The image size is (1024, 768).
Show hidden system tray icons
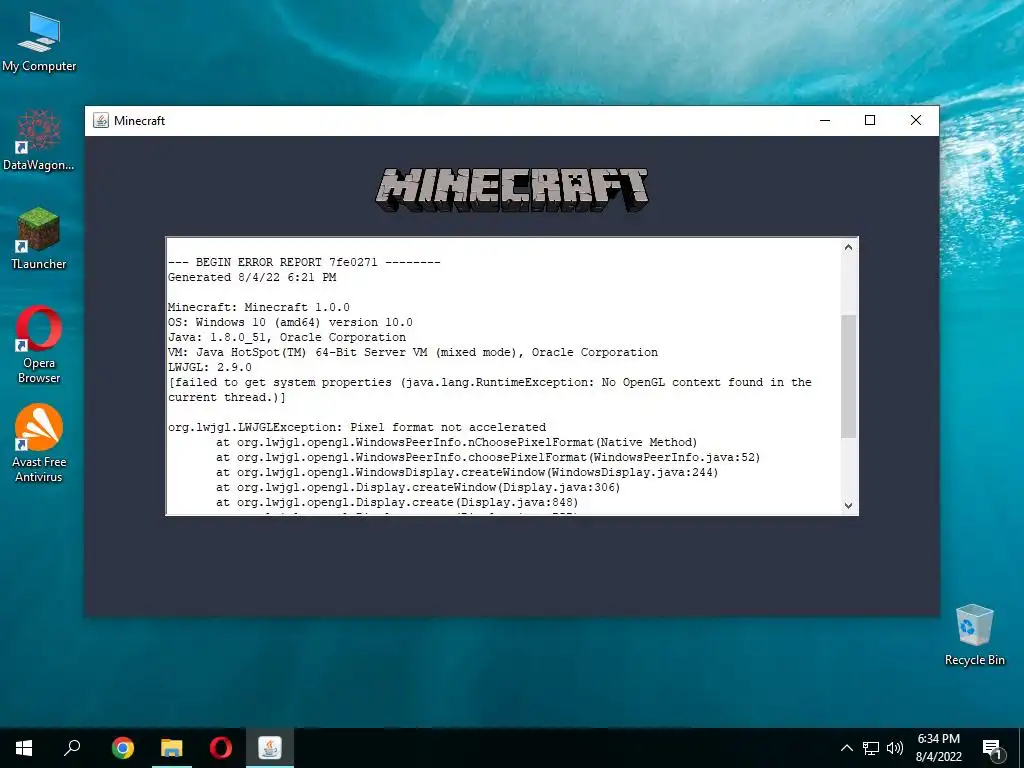pos(846,748)
